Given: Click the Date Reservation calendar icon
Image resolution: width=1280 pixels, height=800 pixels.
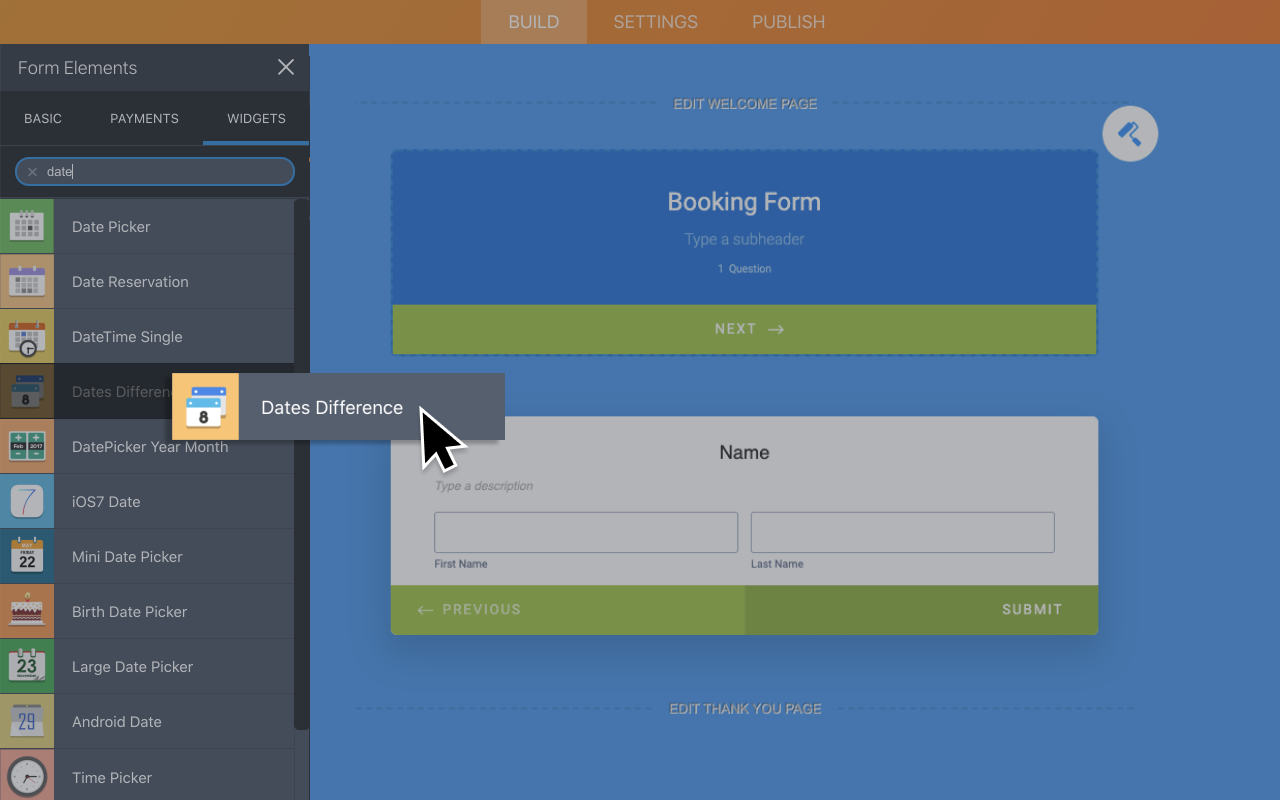Looking at the screenshot, I should pos(27,282).
